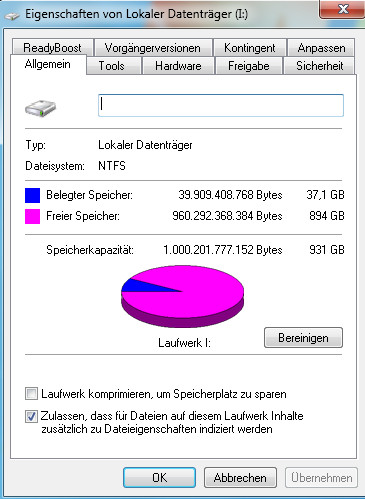The height and width of the screenshot is (499, 365).
Task: Click the magenta free space swatch
Action: (32, 216)
